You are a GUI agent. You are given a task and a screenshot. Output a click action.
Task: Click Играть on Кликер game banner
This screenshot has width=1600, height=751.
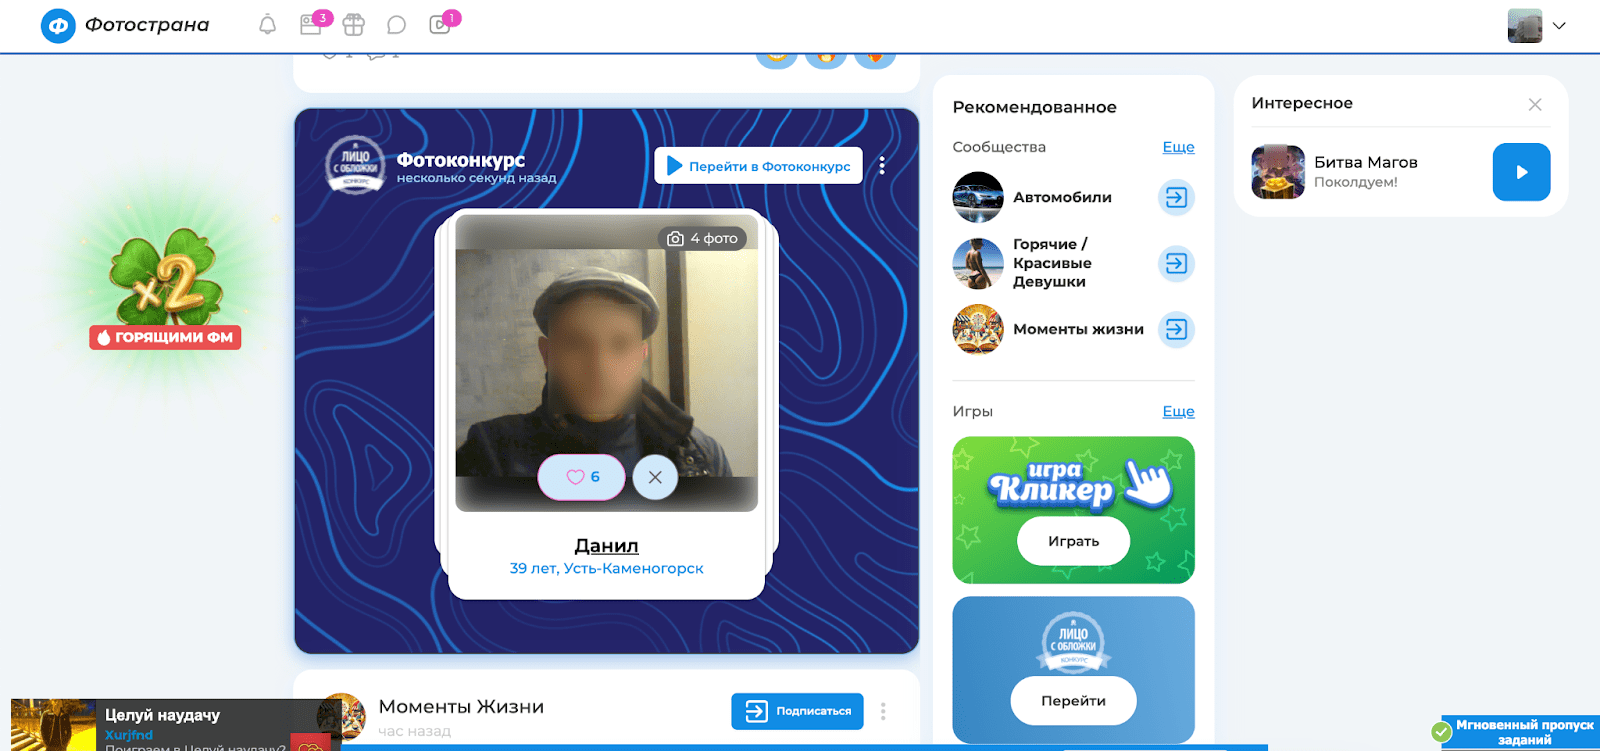point(1073,541)
